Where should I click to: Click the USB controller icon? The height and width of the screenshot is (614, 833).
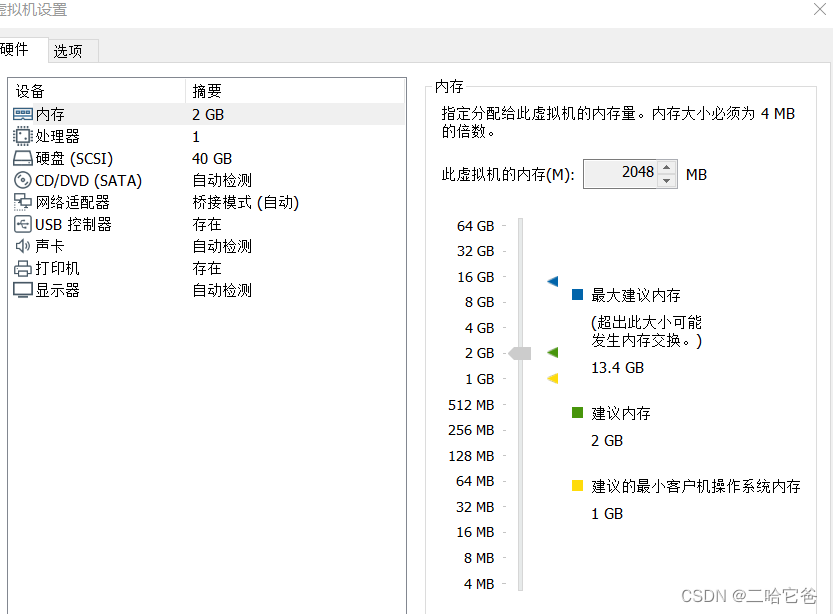pos(23,224)
